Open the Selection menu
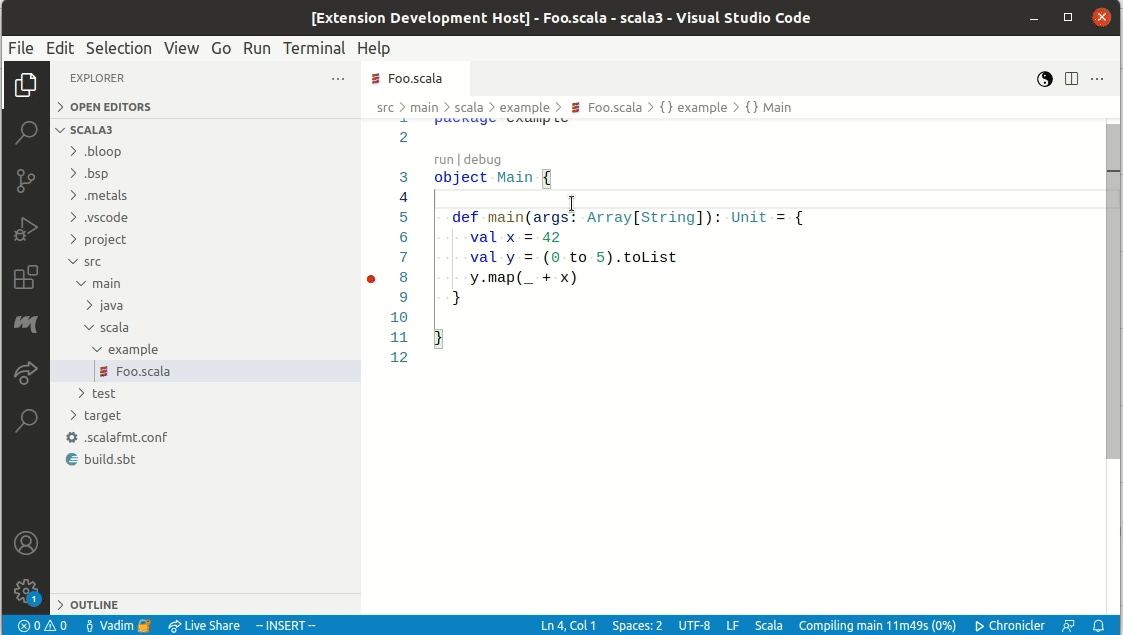The height and width of the screenshot is (635, 1123). pos(119,48)
